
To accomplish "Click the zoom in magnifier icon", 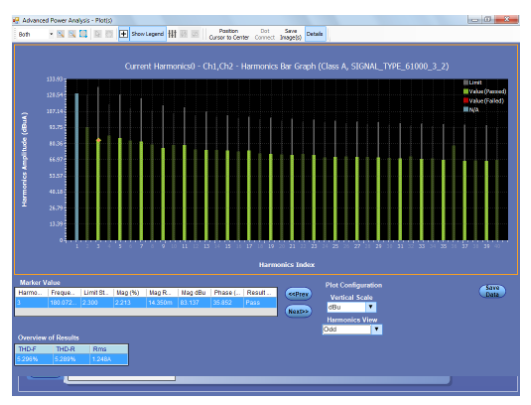I will point(61,34).
